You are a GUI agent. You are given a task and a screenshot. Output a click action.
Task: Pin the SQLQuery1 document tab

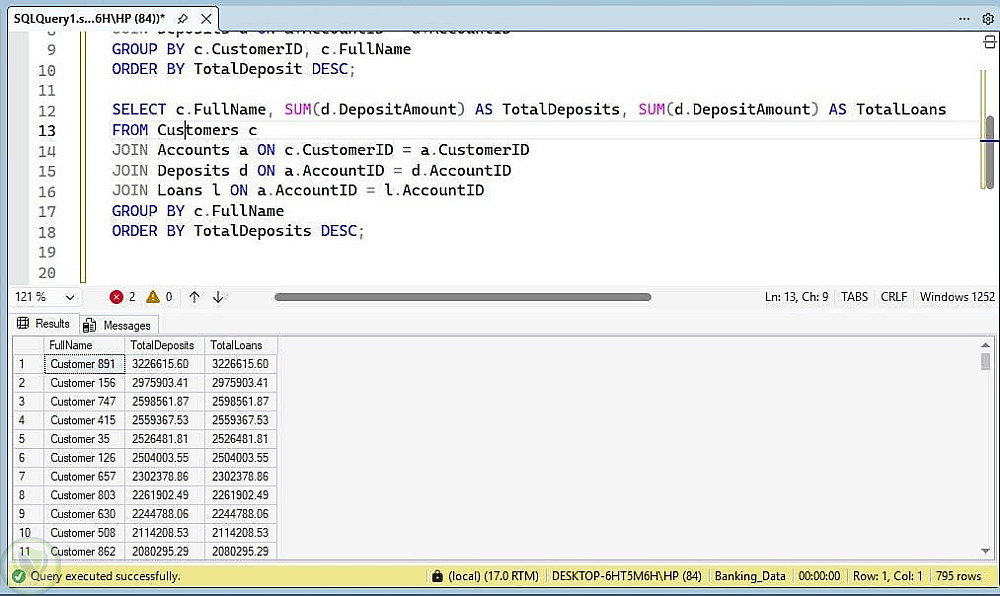pyautogui.click(x=182, y=18)
